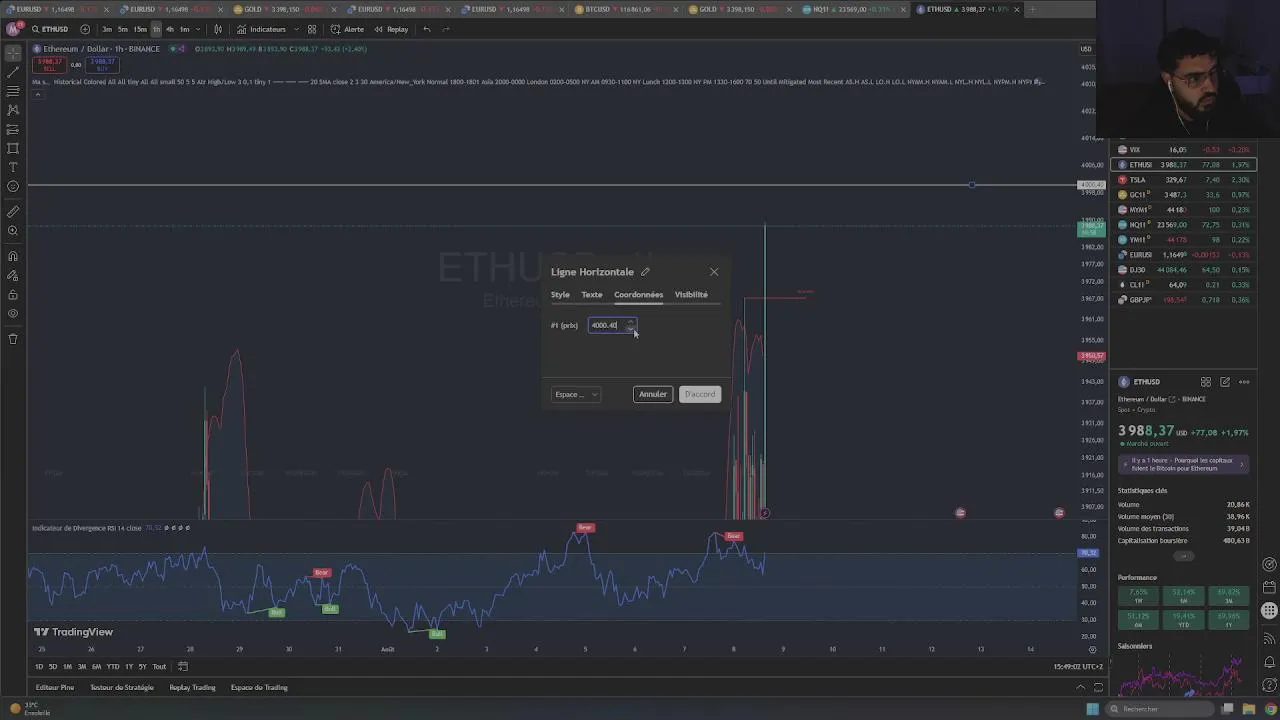Click the red SELL price button
Viewport: 1280px width, 720px height.
[x=50, y=64]
